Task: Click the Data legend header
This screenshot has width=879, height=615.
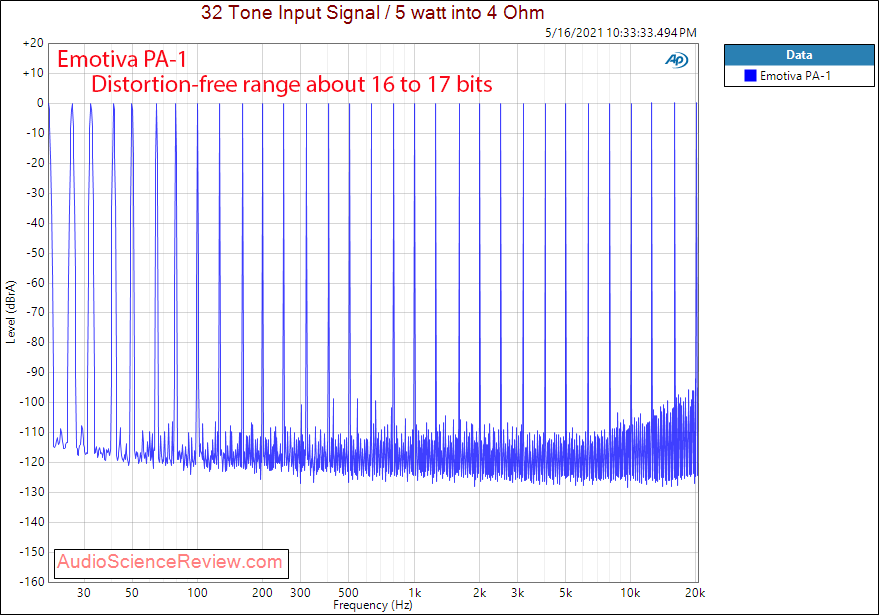Action: pyautogui.click(x=799, y=55)
